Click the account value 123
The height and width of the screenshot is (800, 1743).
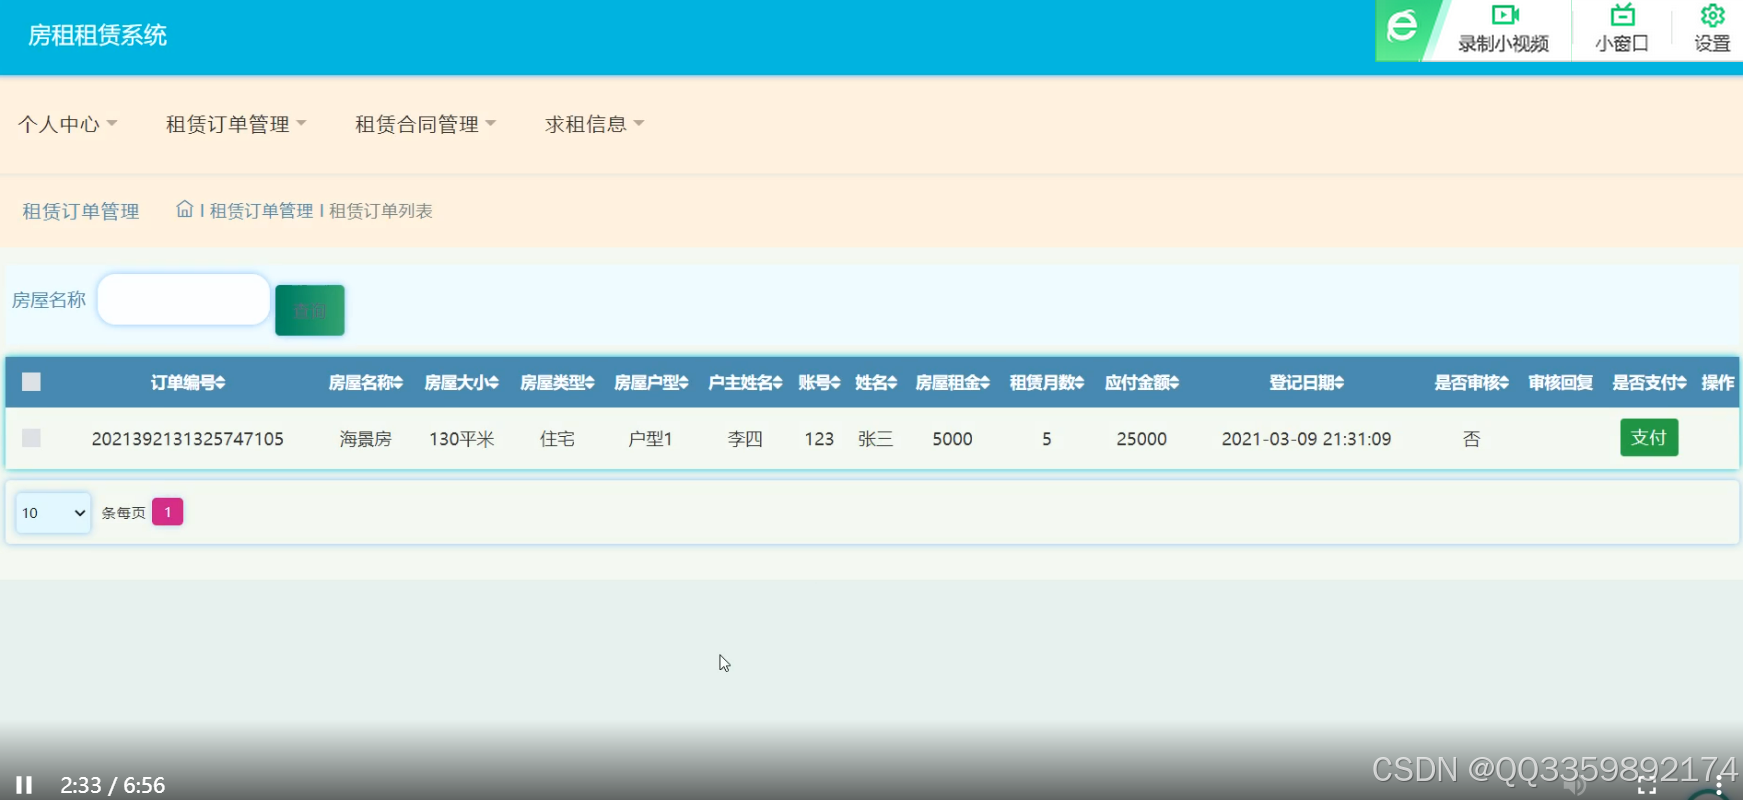coord(819,439)
